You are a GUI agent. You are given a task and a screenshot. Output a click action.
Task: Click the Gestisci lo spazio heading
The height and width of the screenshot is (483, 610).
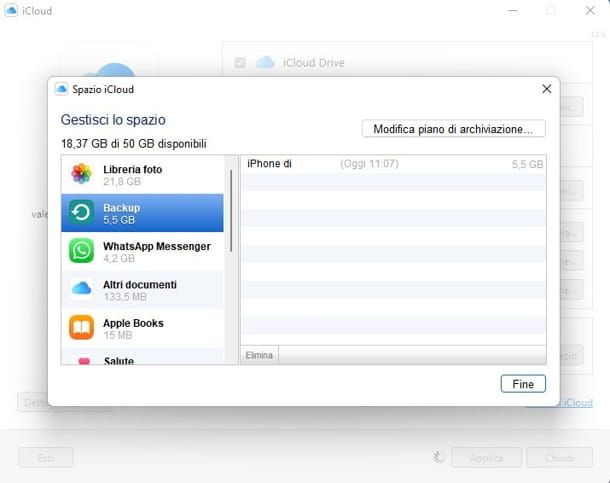coord(113,120)
